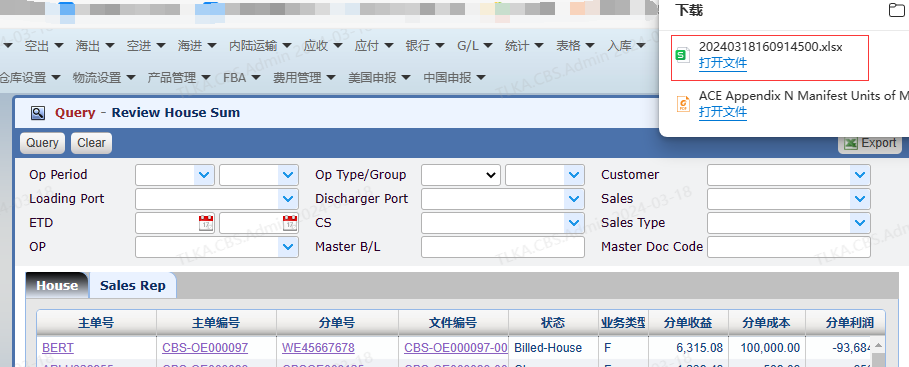Viewport: 909px width, 367px height.
Task: Open CBS-OE000097-00 file number link
Action: click(456, 348)
